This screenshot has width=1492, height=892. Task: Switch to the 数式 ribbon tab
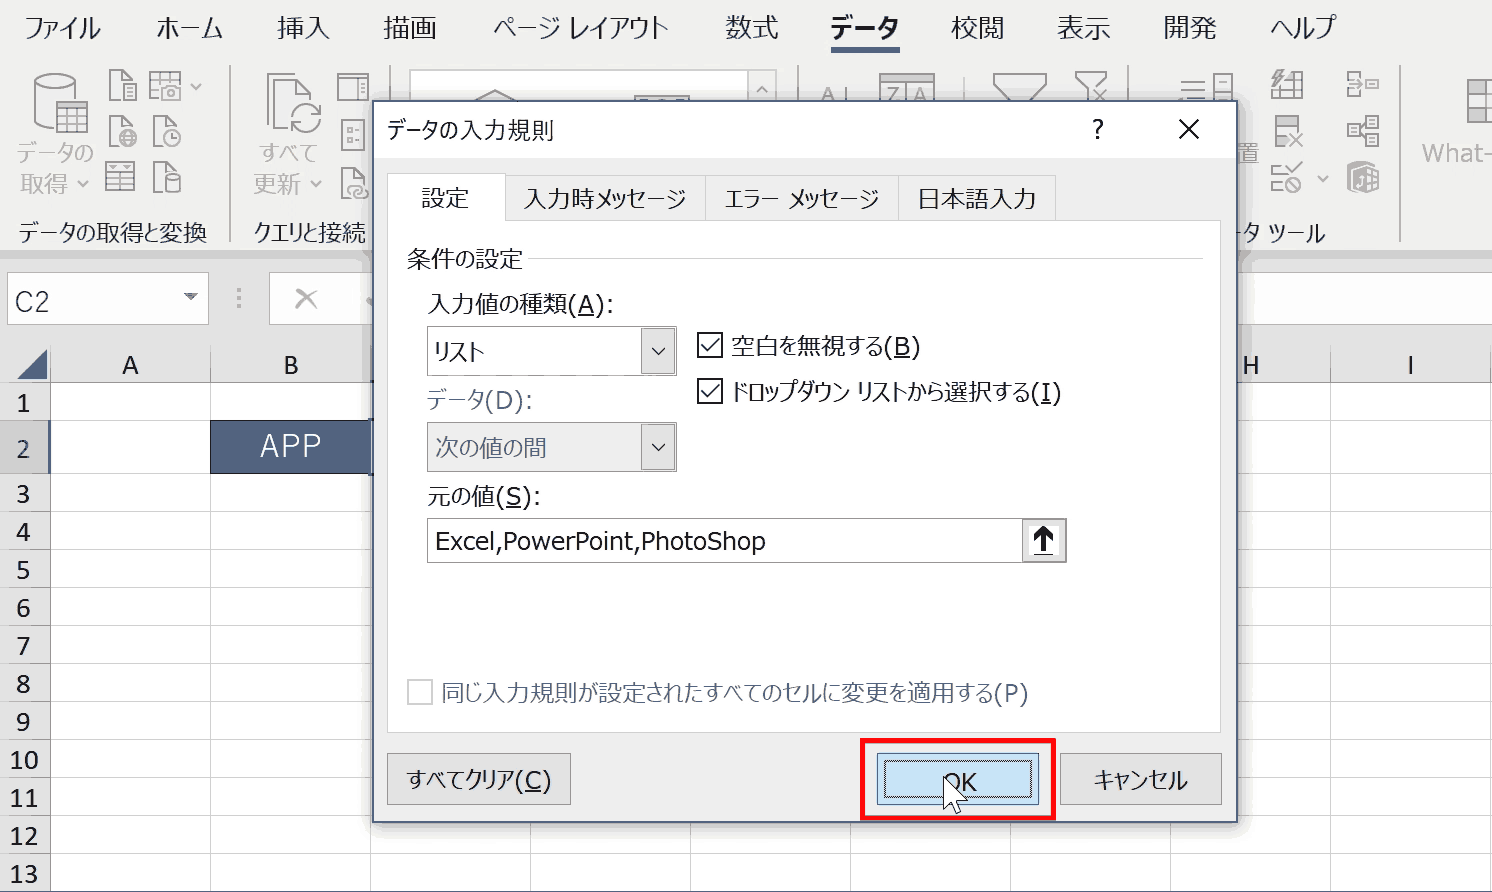coord(752,28)
